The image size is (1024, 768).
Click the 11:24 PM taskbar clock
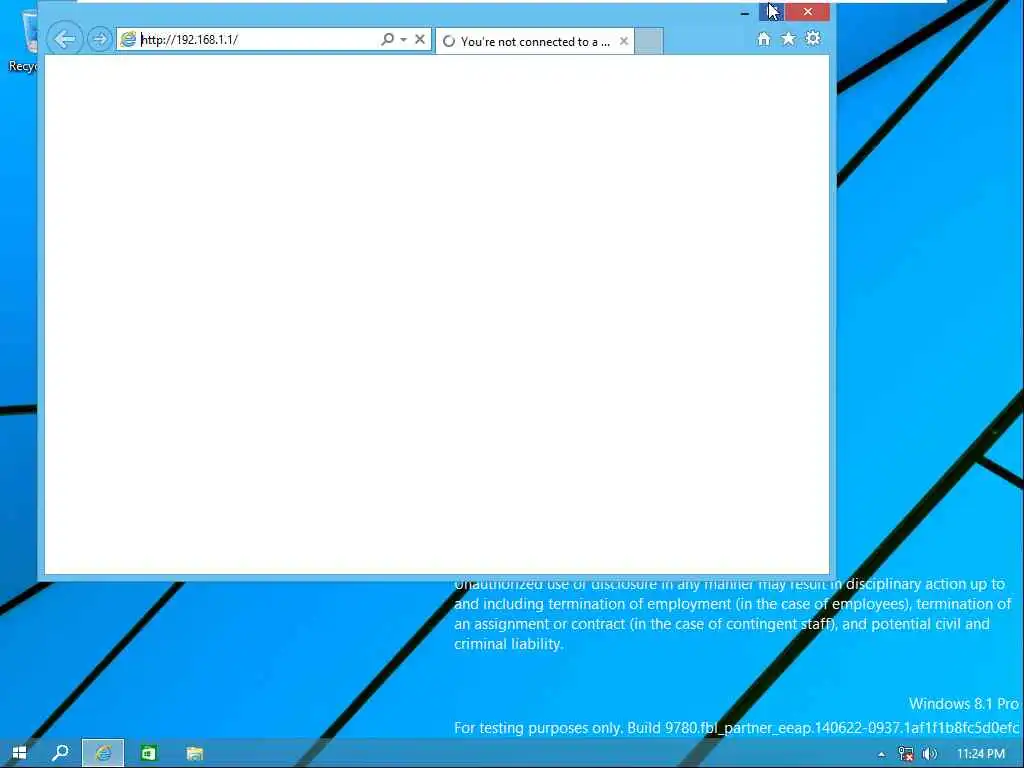980,754
